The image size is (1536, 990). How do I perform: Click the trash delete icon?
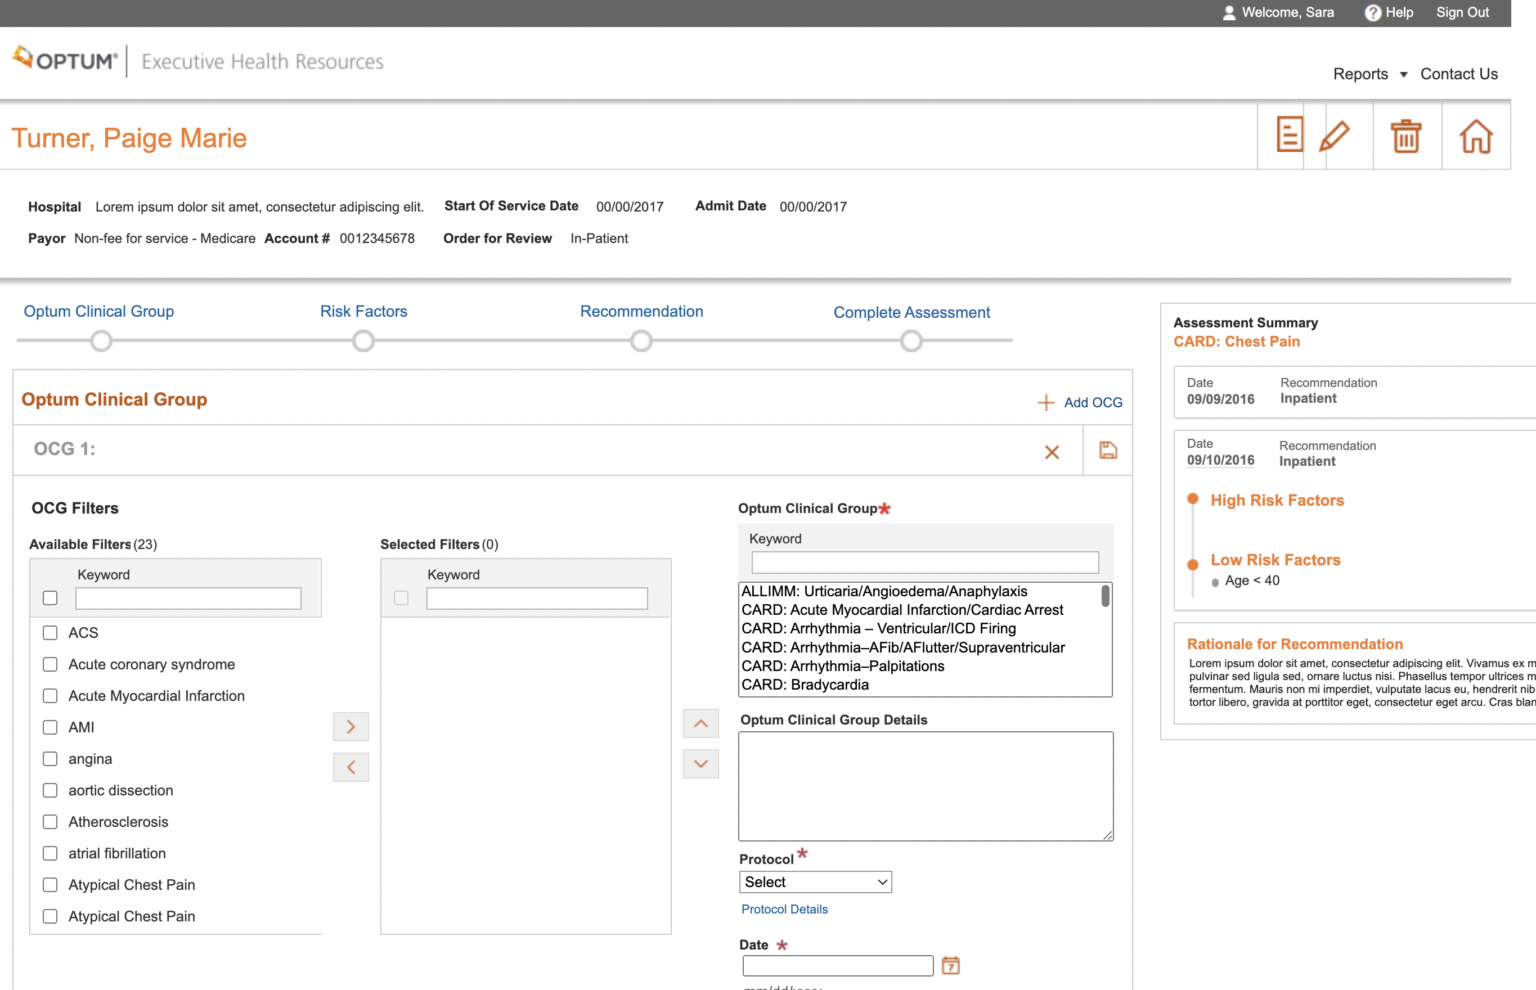point(1406,136)
